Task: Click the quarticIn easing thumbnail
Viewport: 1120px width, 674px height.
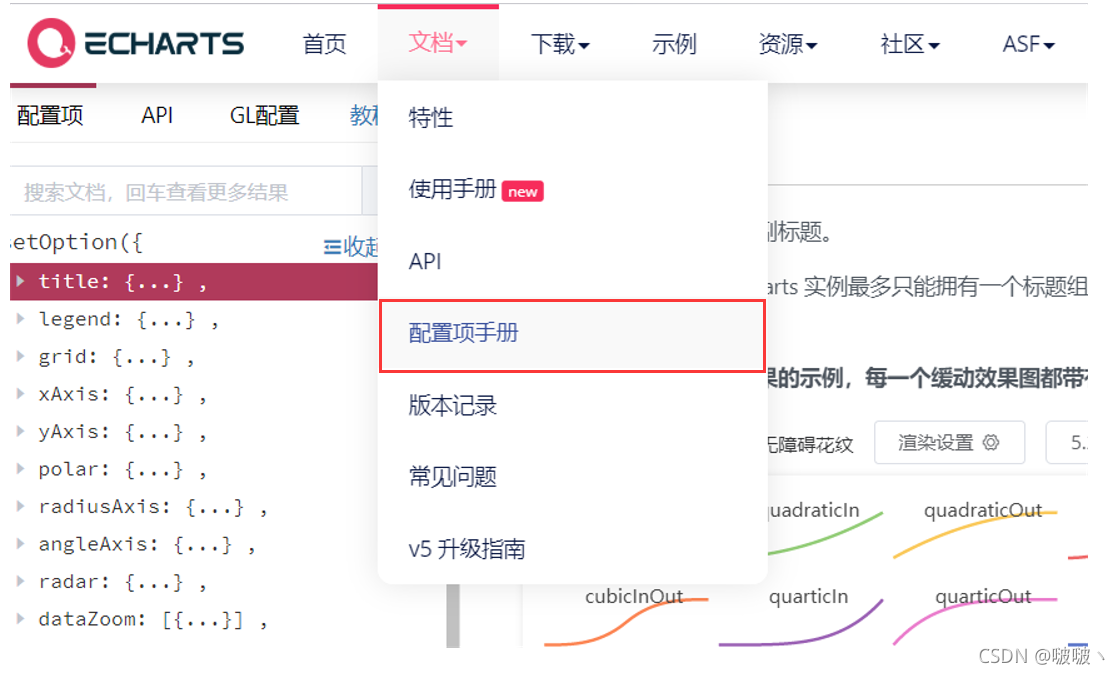Action: coord(801,615)
